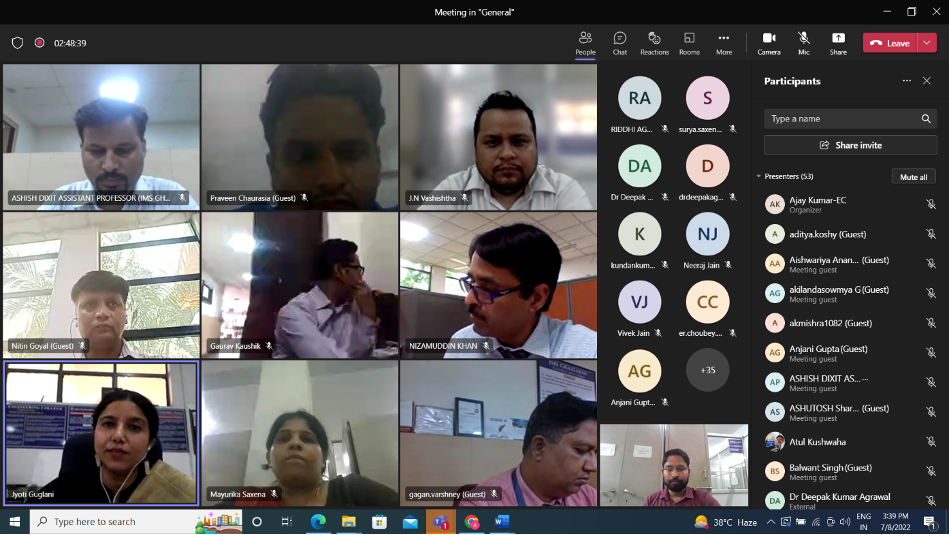Show the +35 additional participants

click(707, 370)
